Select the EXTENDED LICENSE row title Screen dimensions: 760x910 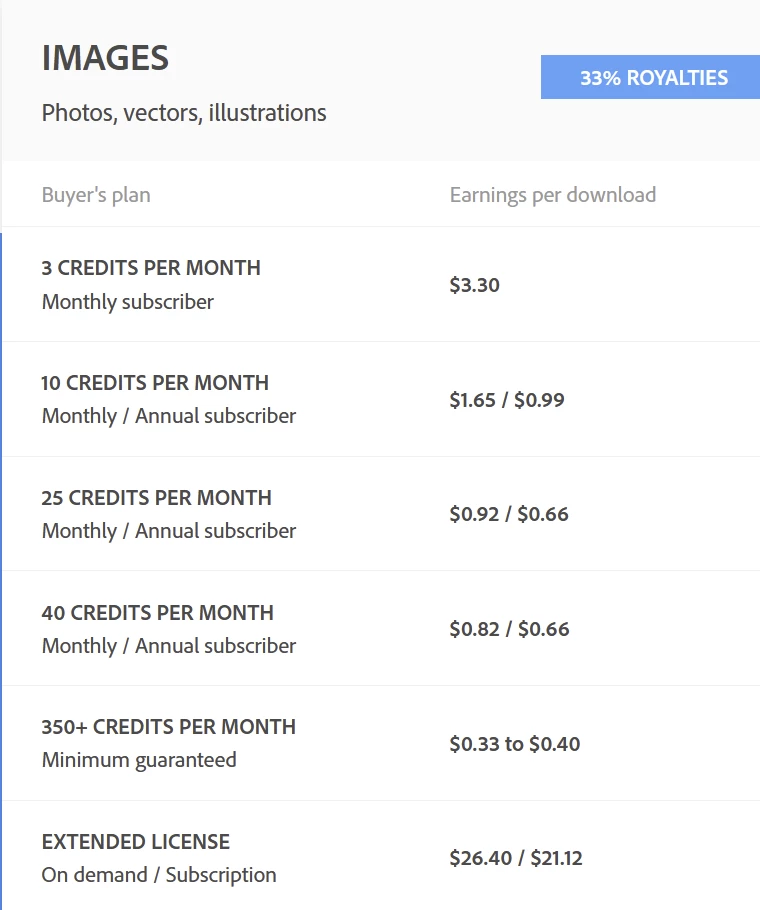click(136, 842)
